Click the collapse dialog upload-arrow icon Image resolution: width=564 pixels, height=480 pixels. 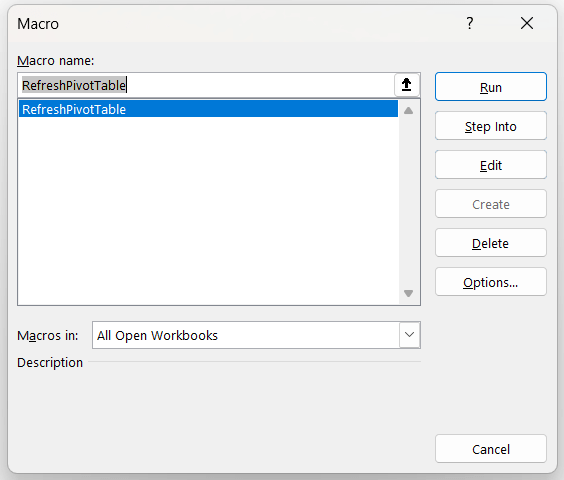(x=407, y=85)
